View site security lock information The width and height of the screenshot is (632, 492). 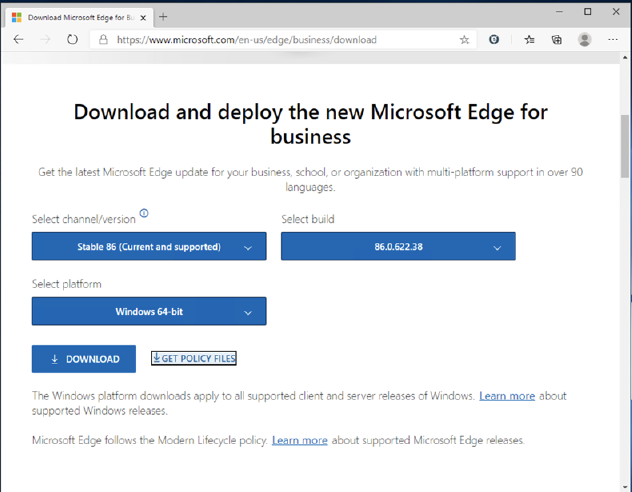(103, 39)
